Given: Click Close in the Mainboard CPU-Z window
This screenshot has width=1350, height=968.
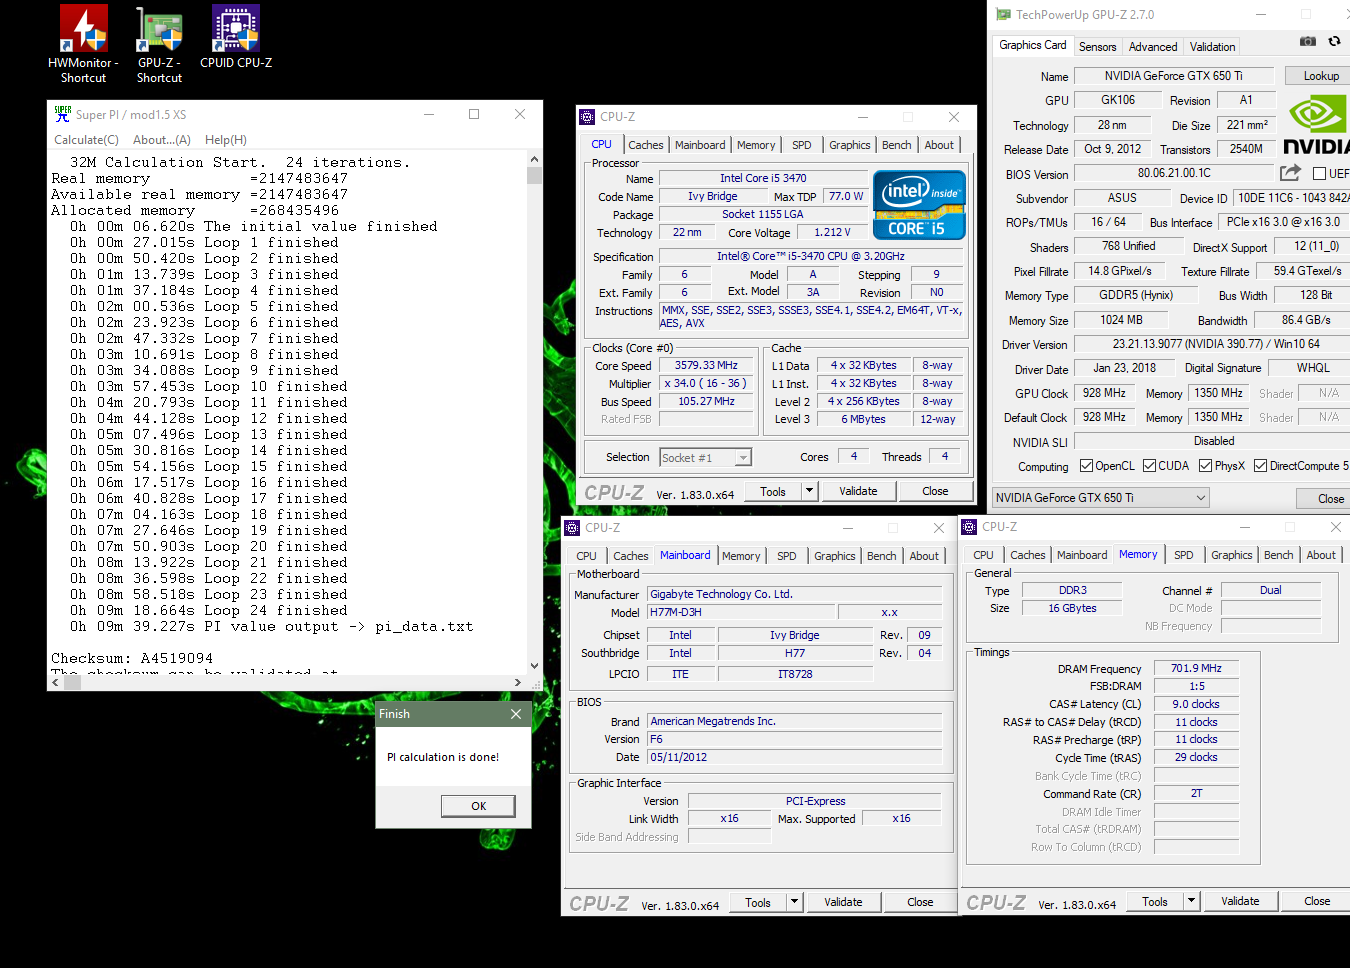Looking at the screenshot, I should (x=920, y=902).
